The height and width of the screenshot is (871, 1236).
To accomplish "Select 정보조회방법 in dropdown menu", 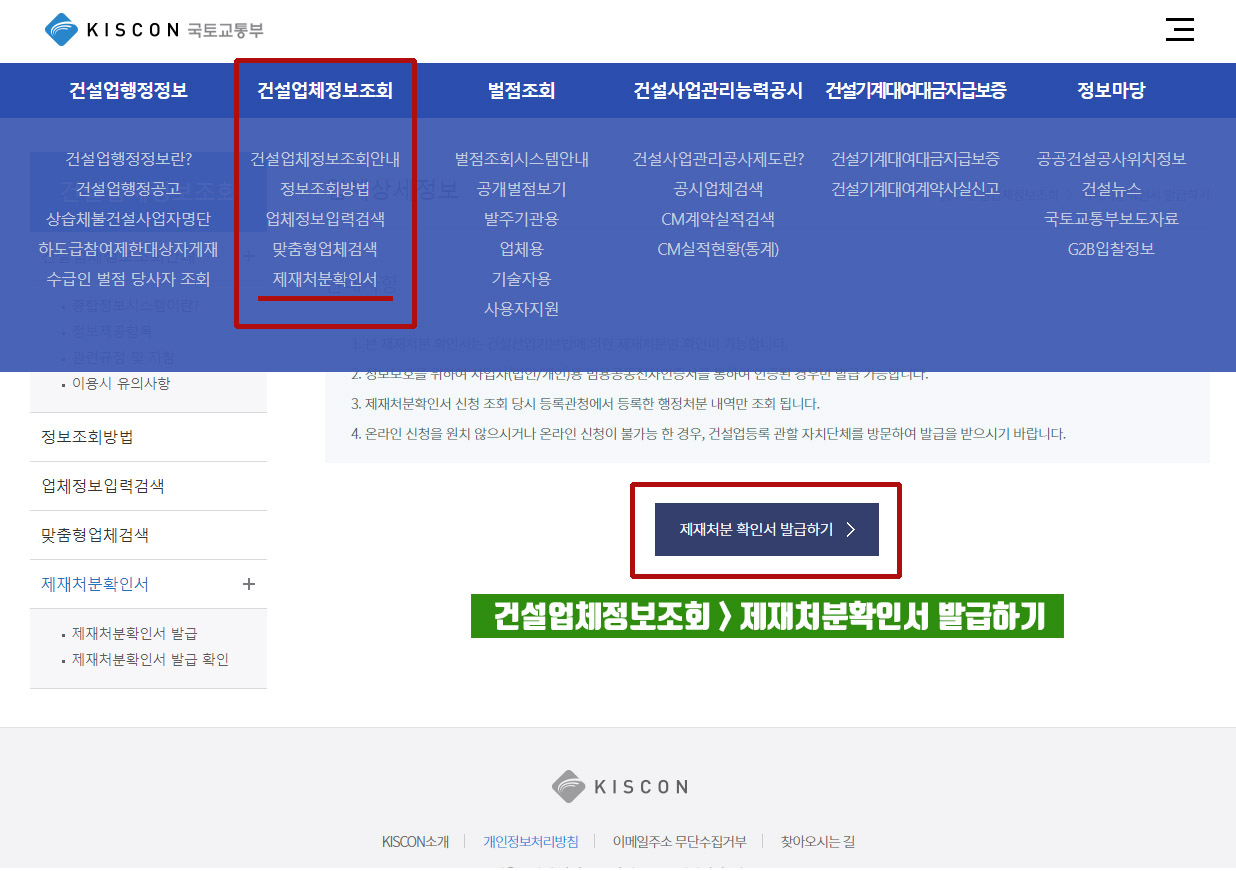I will point(325,189).
